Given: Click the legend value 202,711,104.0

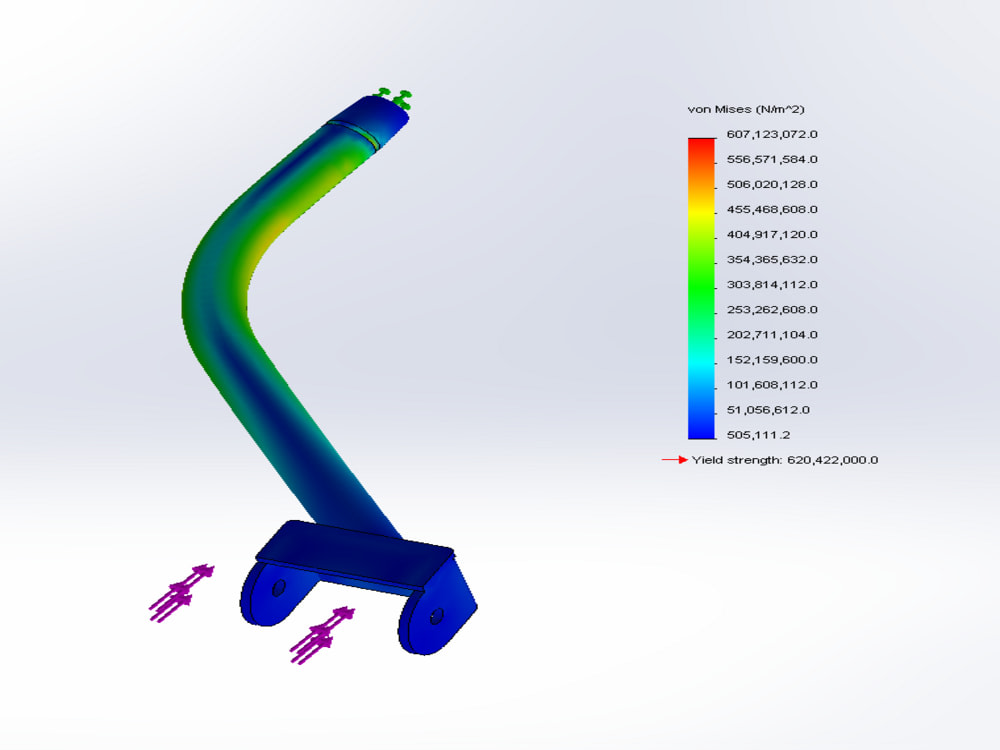Looking at the screenshot, I should (772, 334).
